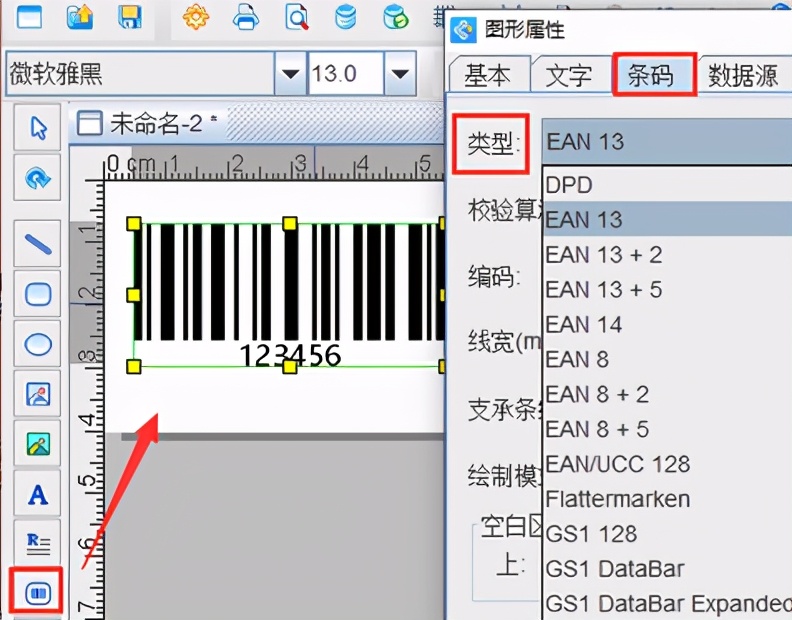
Task: Click the new label document icon
Action: [x=30, y=17]
